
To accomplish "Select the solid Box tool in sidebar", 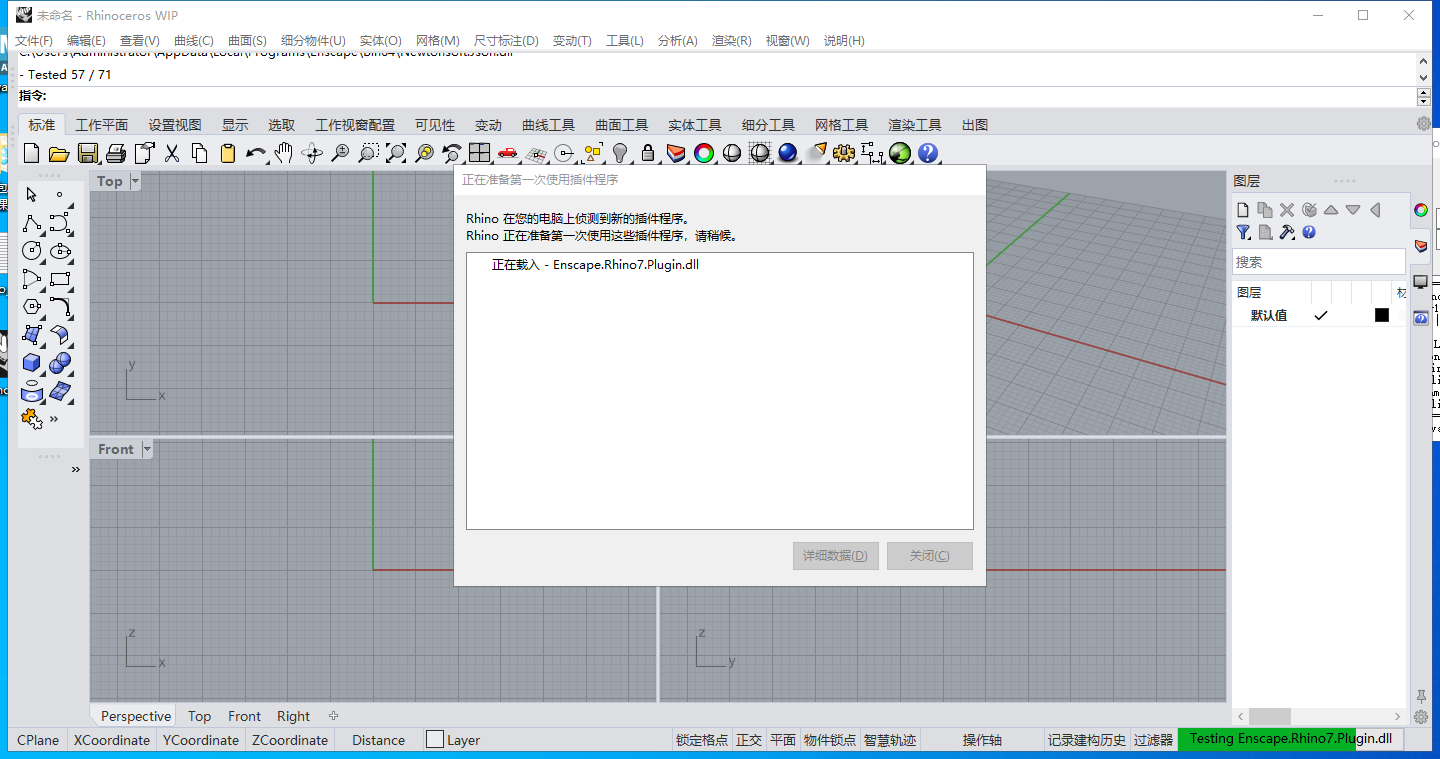I will pos(32,363).
